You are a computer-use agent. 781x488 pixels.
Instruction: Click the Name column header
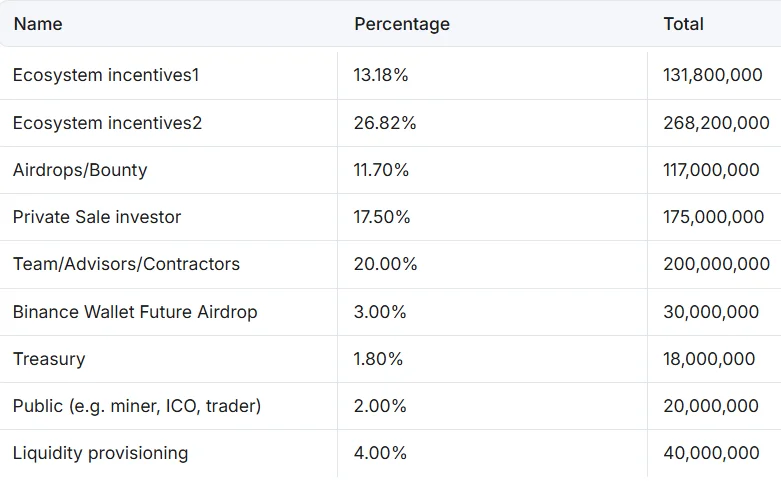(x=38, y=24)
